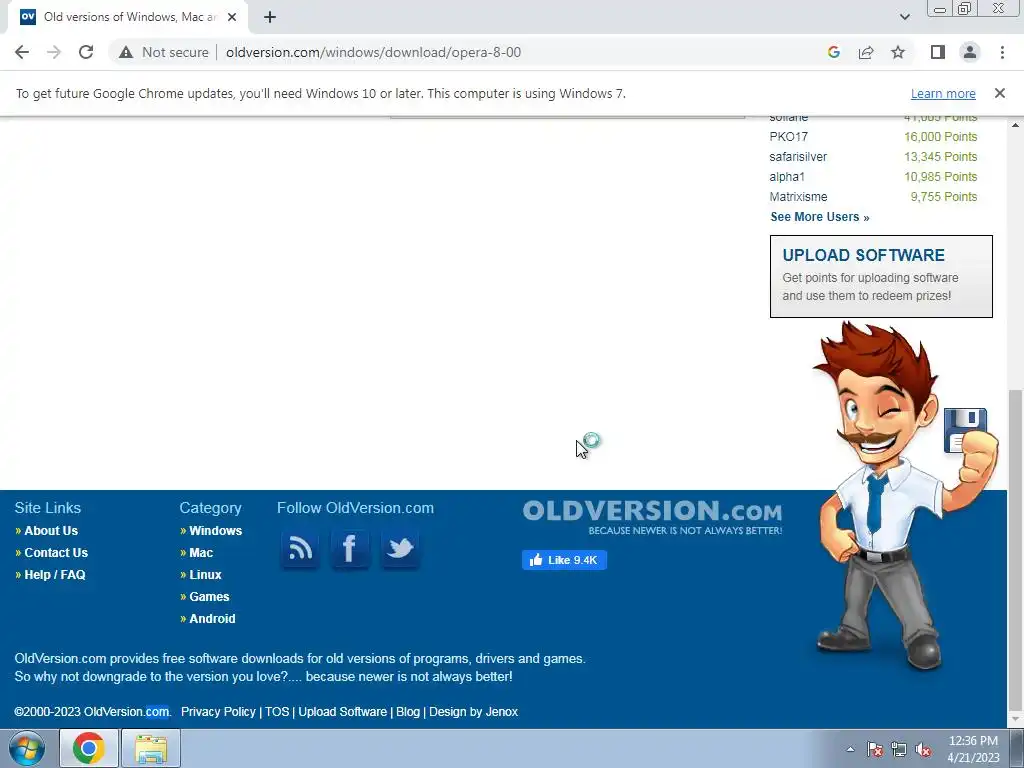Open Learn more about Chrome updates
The width and height of the screenshot is (1024, 768).
point(943,93)
